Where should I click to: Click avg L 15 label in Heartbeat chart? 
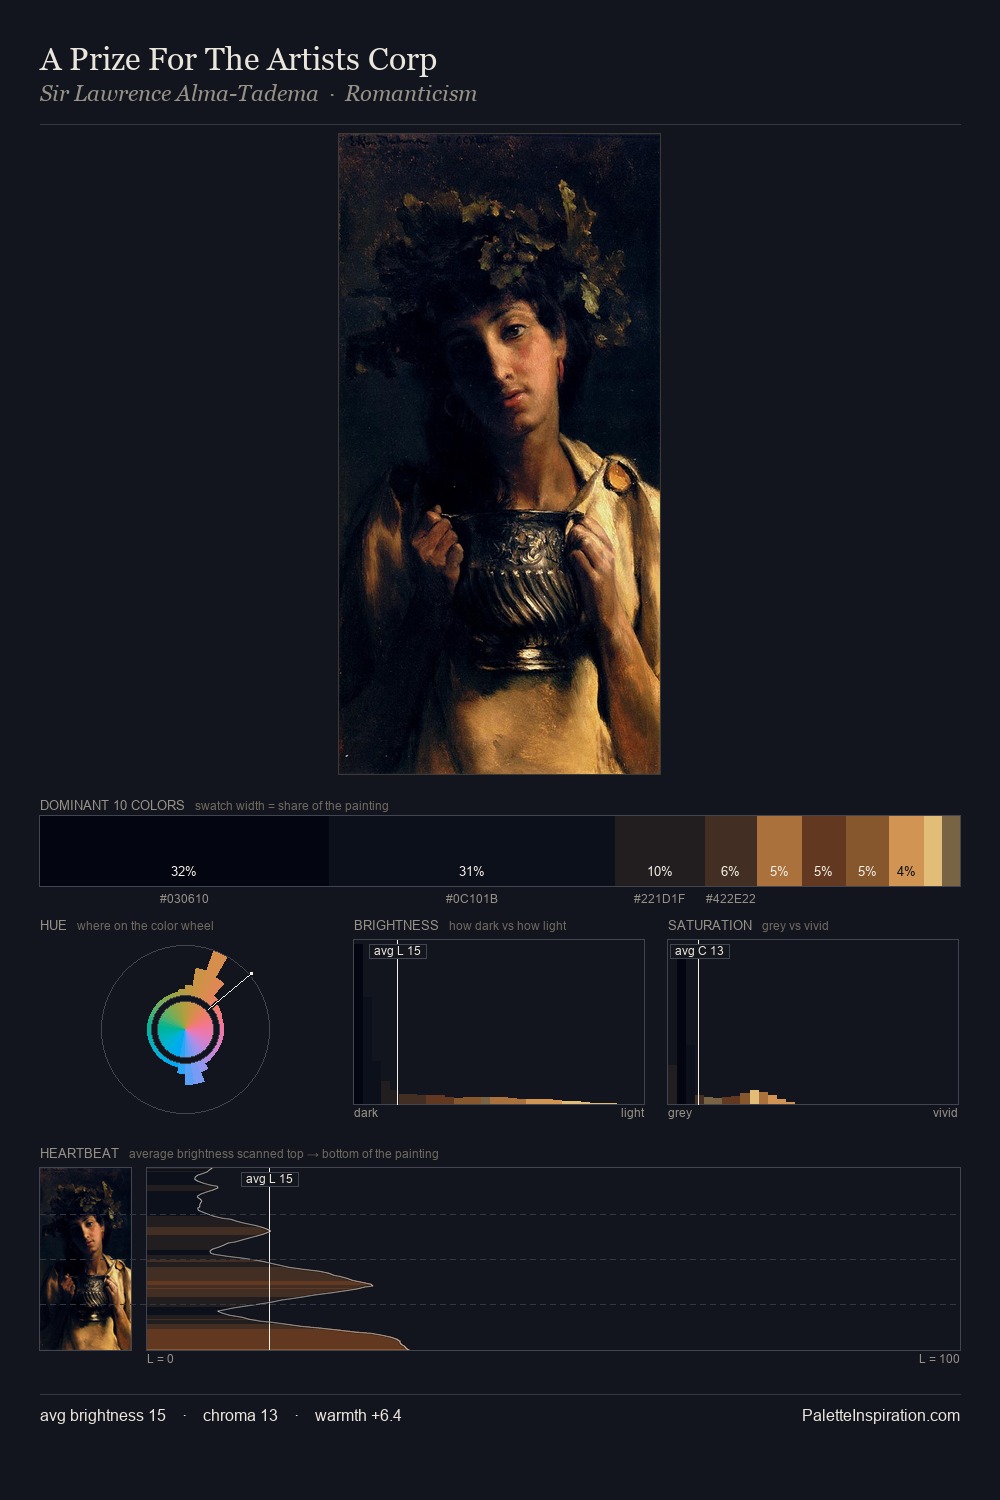click(270, 1179)
